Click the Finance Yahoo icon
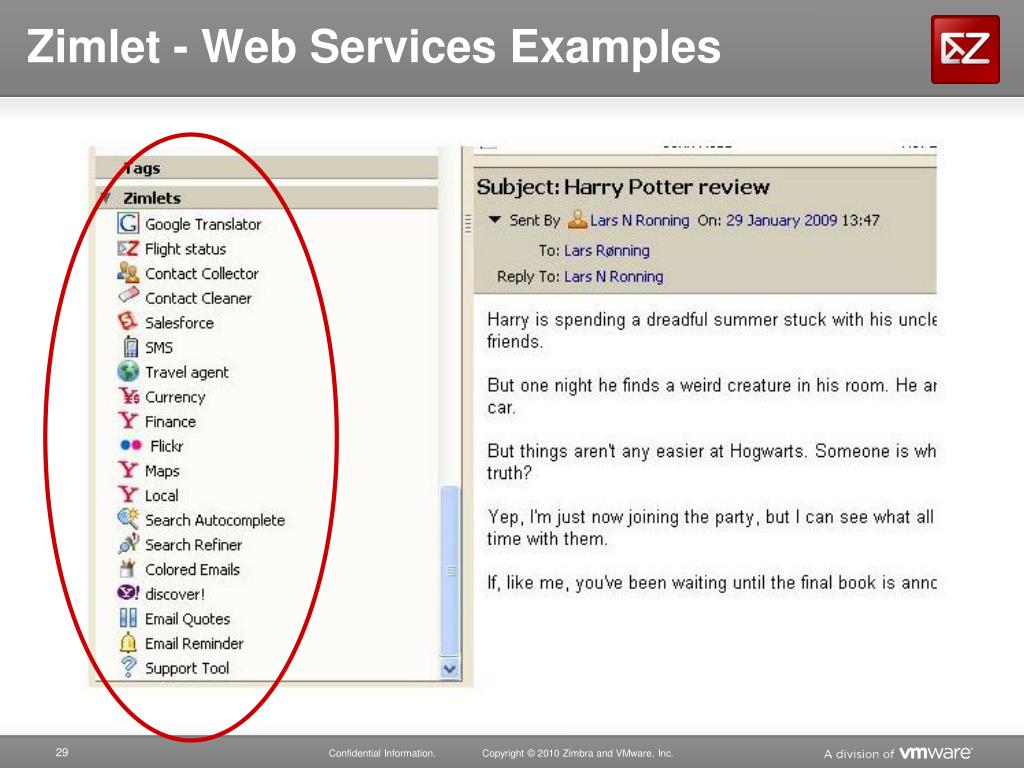Screen dimensions: 1024x768 pyautogui.click(x=128, y=420)
